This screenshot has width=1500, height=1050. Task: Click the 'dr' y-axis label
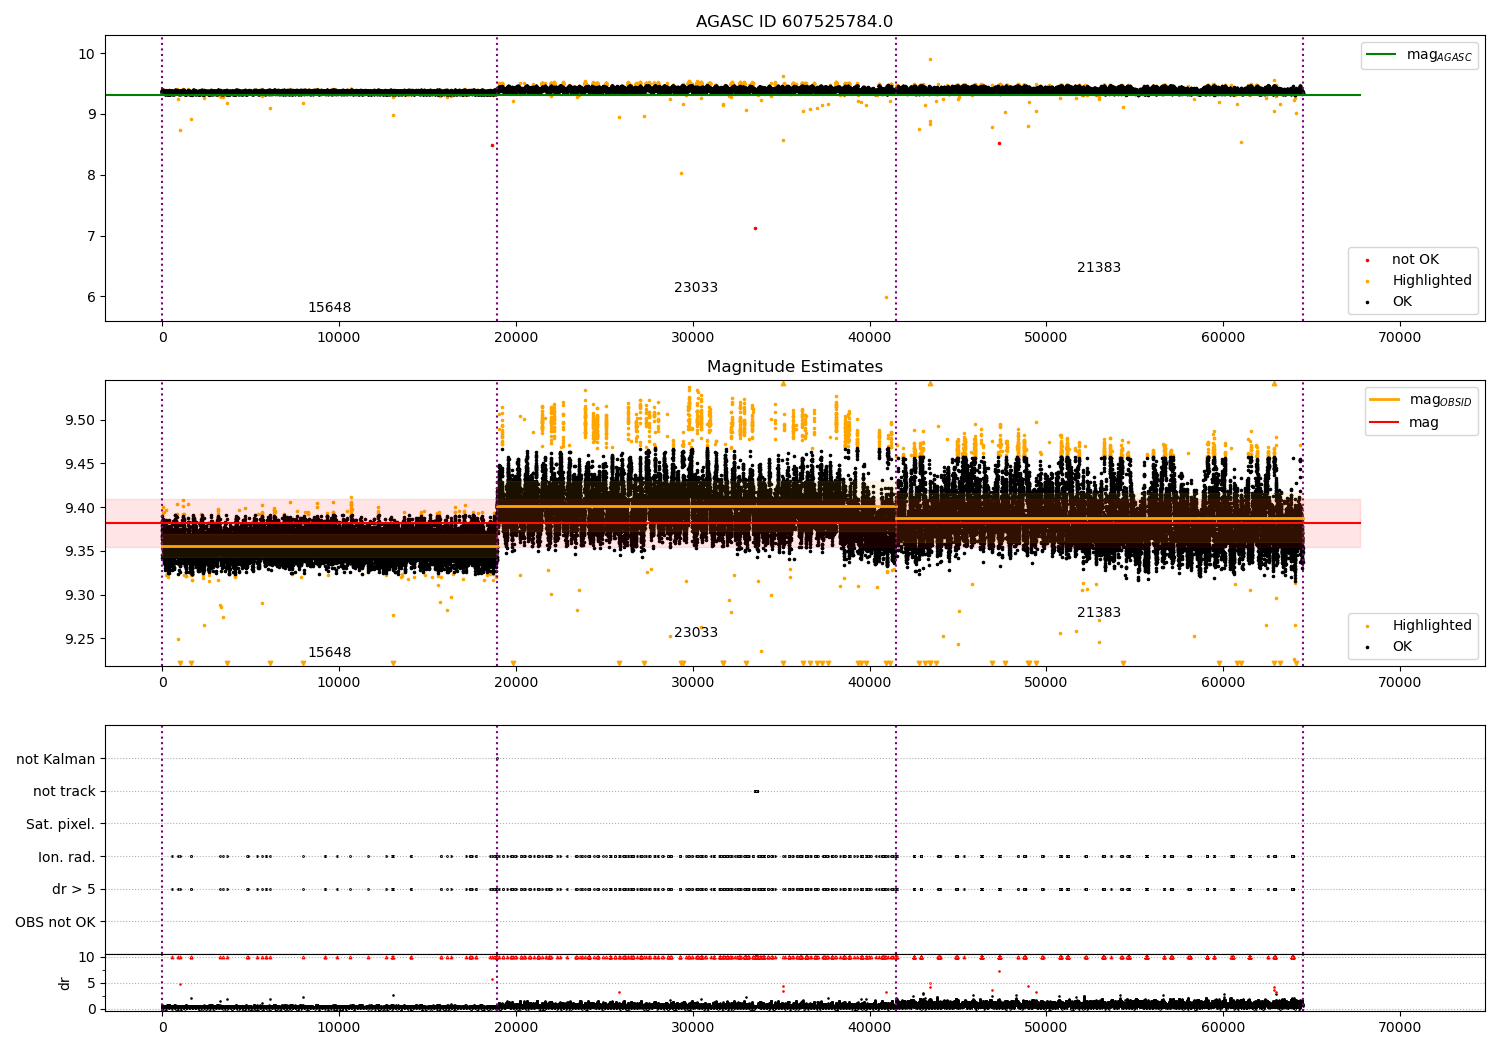click(65, 983)
